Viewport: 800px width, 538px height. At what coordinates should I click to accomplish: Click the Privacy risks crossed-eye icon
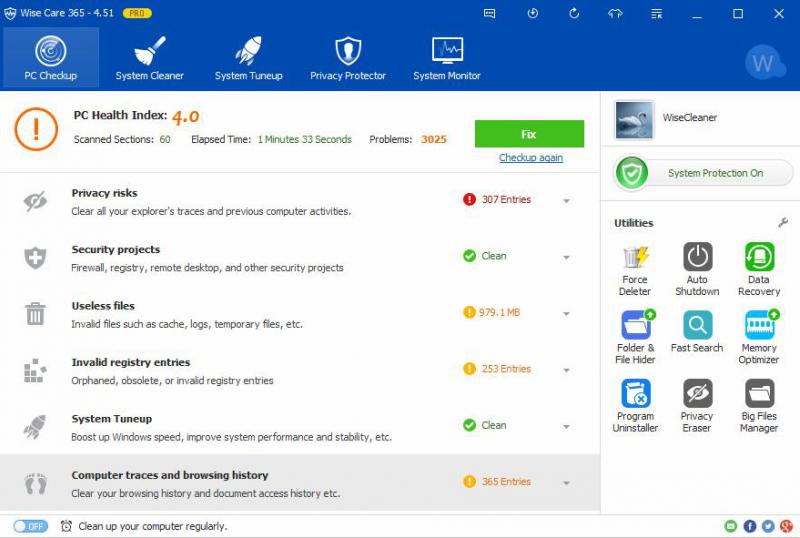pyautogui.click(x=35, y=201)
